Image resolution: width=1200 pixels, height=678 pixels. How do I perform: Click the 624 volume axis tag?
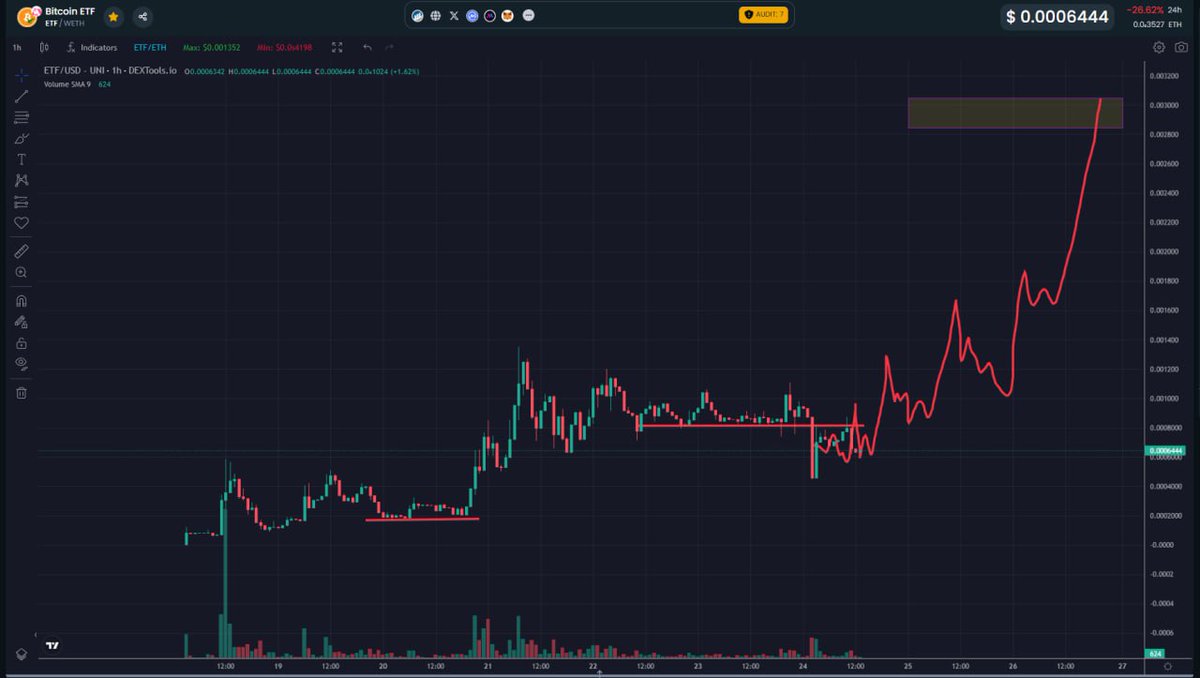point(1156,653)
